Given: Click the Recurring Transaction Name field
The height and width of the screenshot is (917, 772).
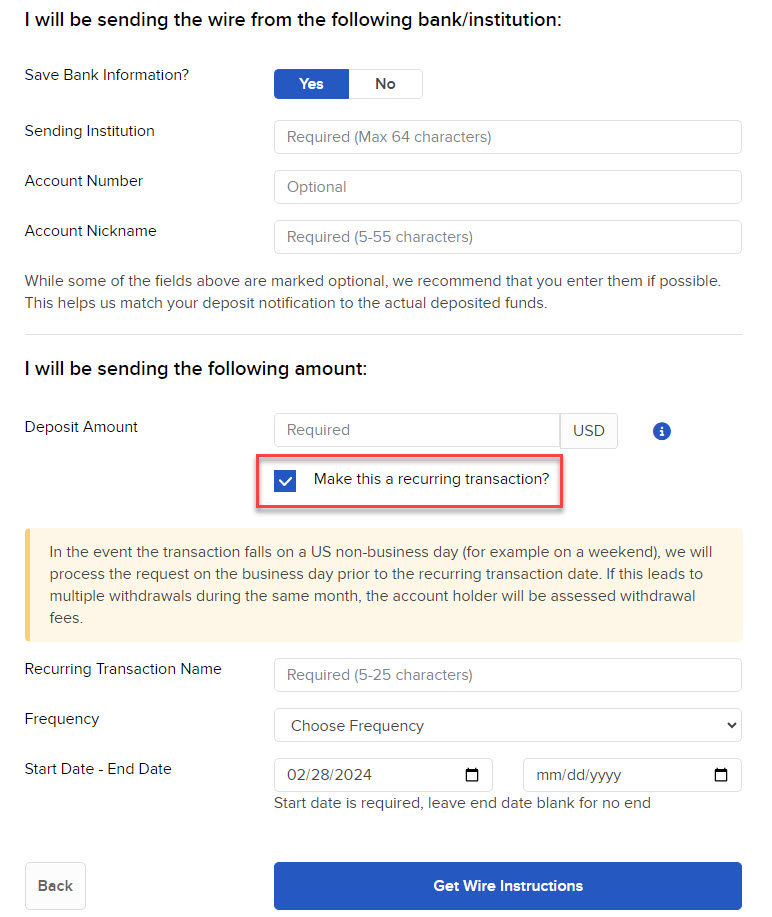Looking at the screenshot, I should click(507, 675).
